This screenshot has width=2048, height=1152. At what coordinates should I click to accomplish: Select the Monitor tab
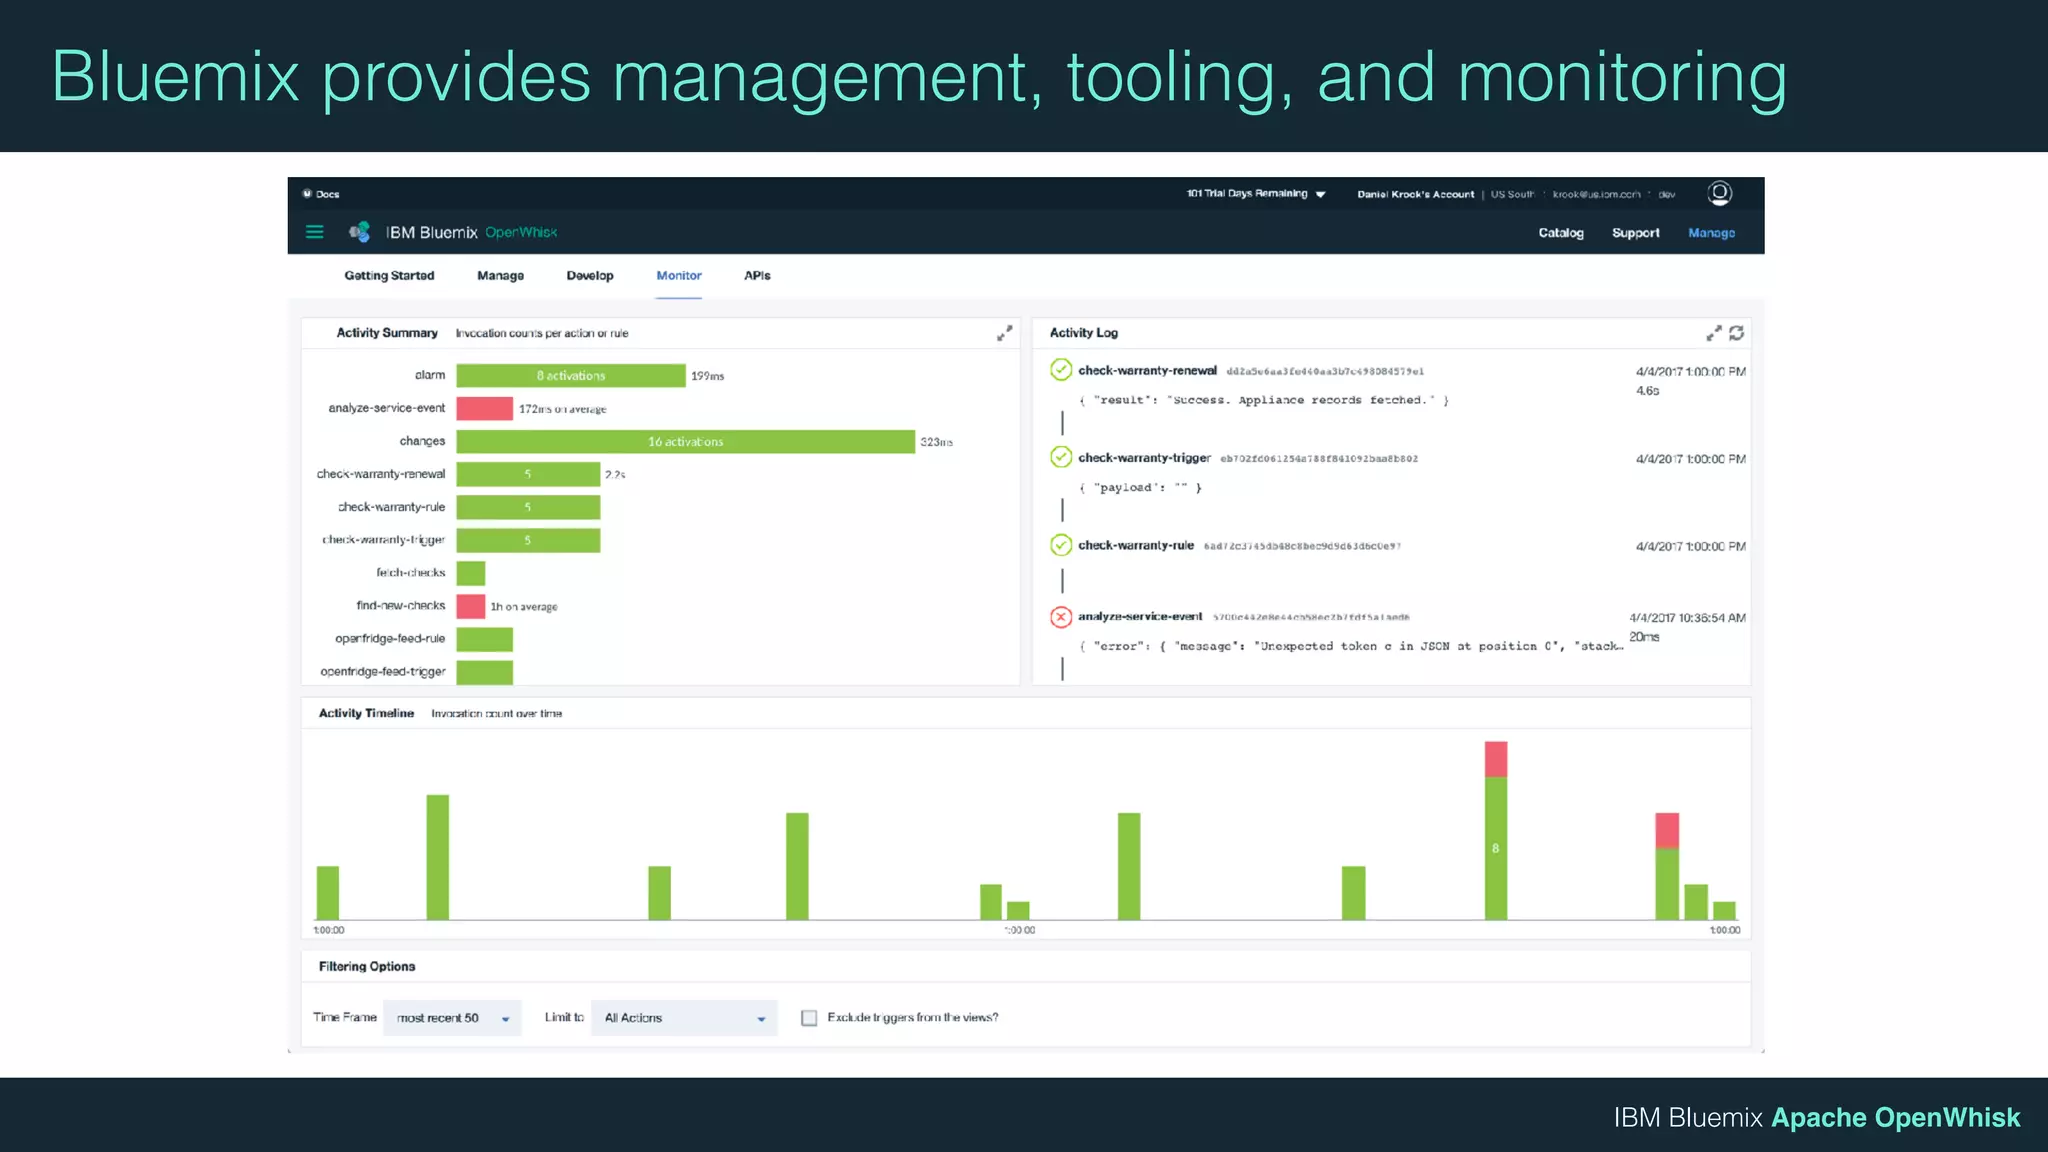(x=679, y=276)
